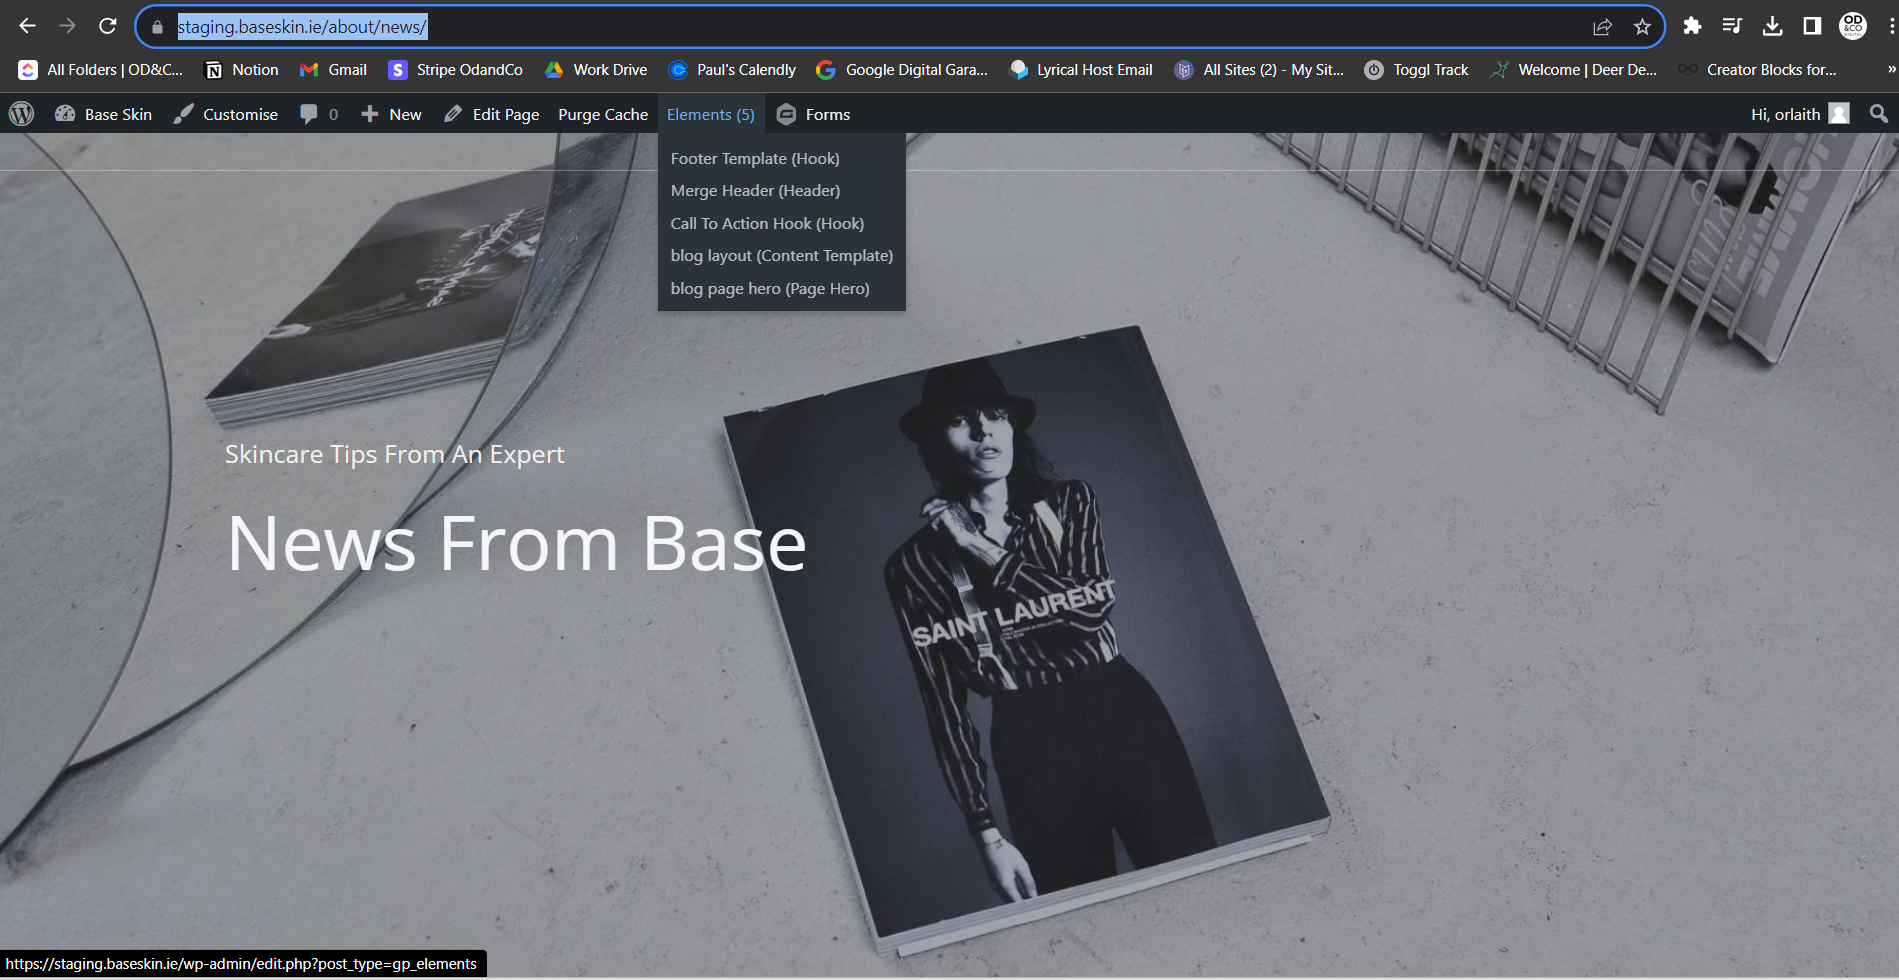Click Edit Page in admin bar
Screen dimensions: 1899x980
click(492, 114)
